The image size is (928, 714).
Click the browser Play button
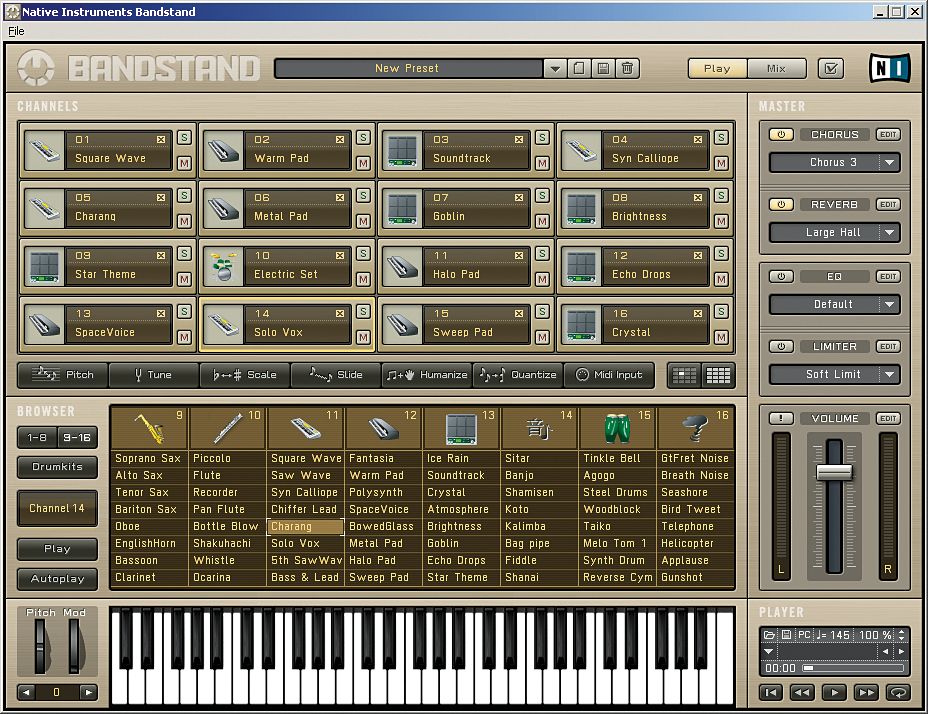click(x=57, y=549)
